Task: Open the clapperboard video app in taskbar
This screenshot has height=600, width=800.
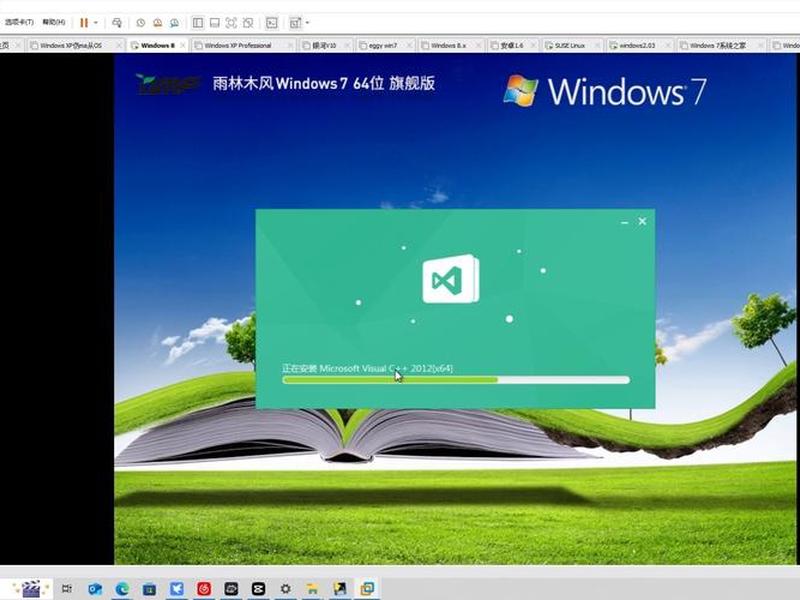Action: pos(32,589)
